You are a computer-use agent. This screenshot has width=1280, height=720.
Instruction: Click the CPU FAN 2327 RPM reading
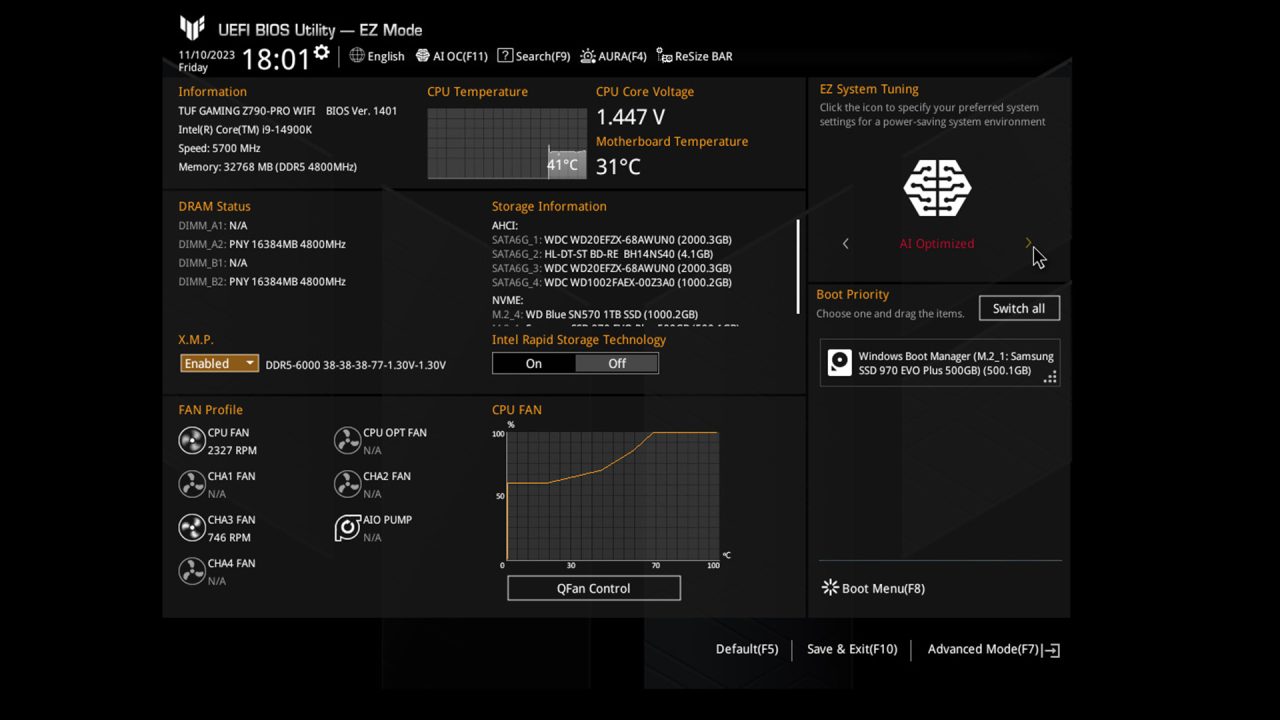pyautogui.click(x=232, y=450)
